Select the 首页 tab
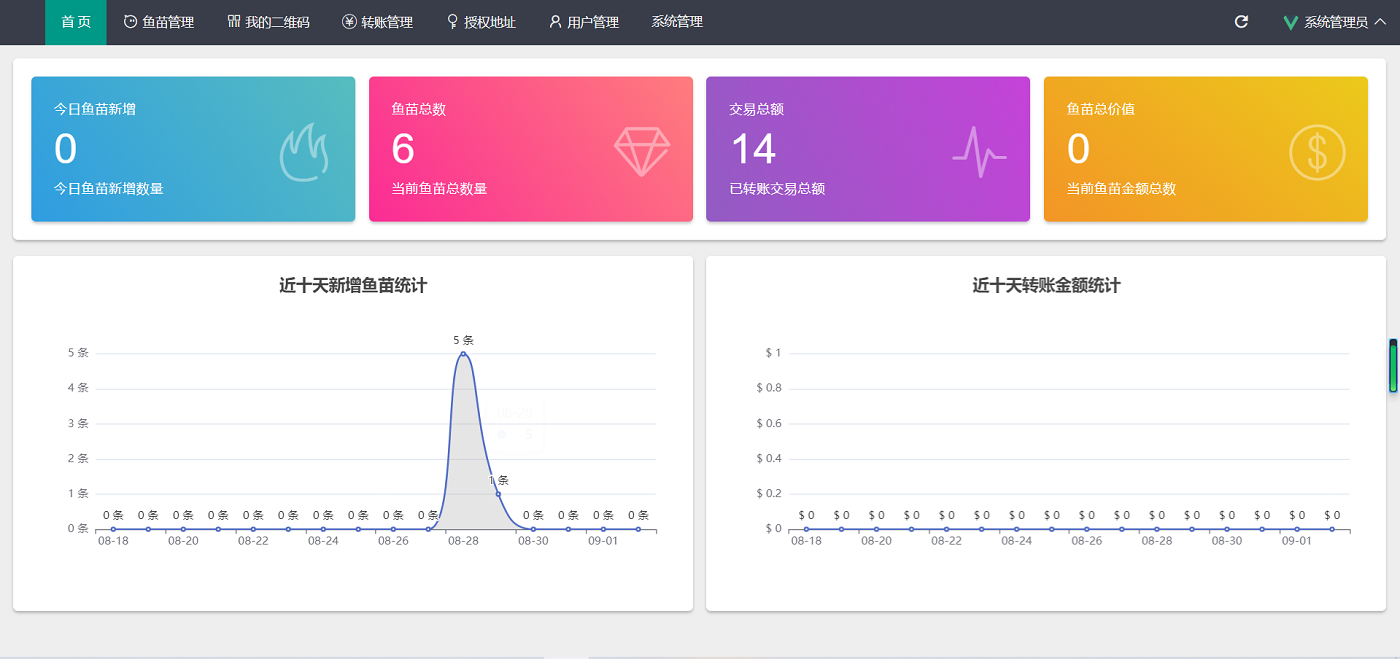The width and height of the screenshot is (1400, 659). [76, 22]
